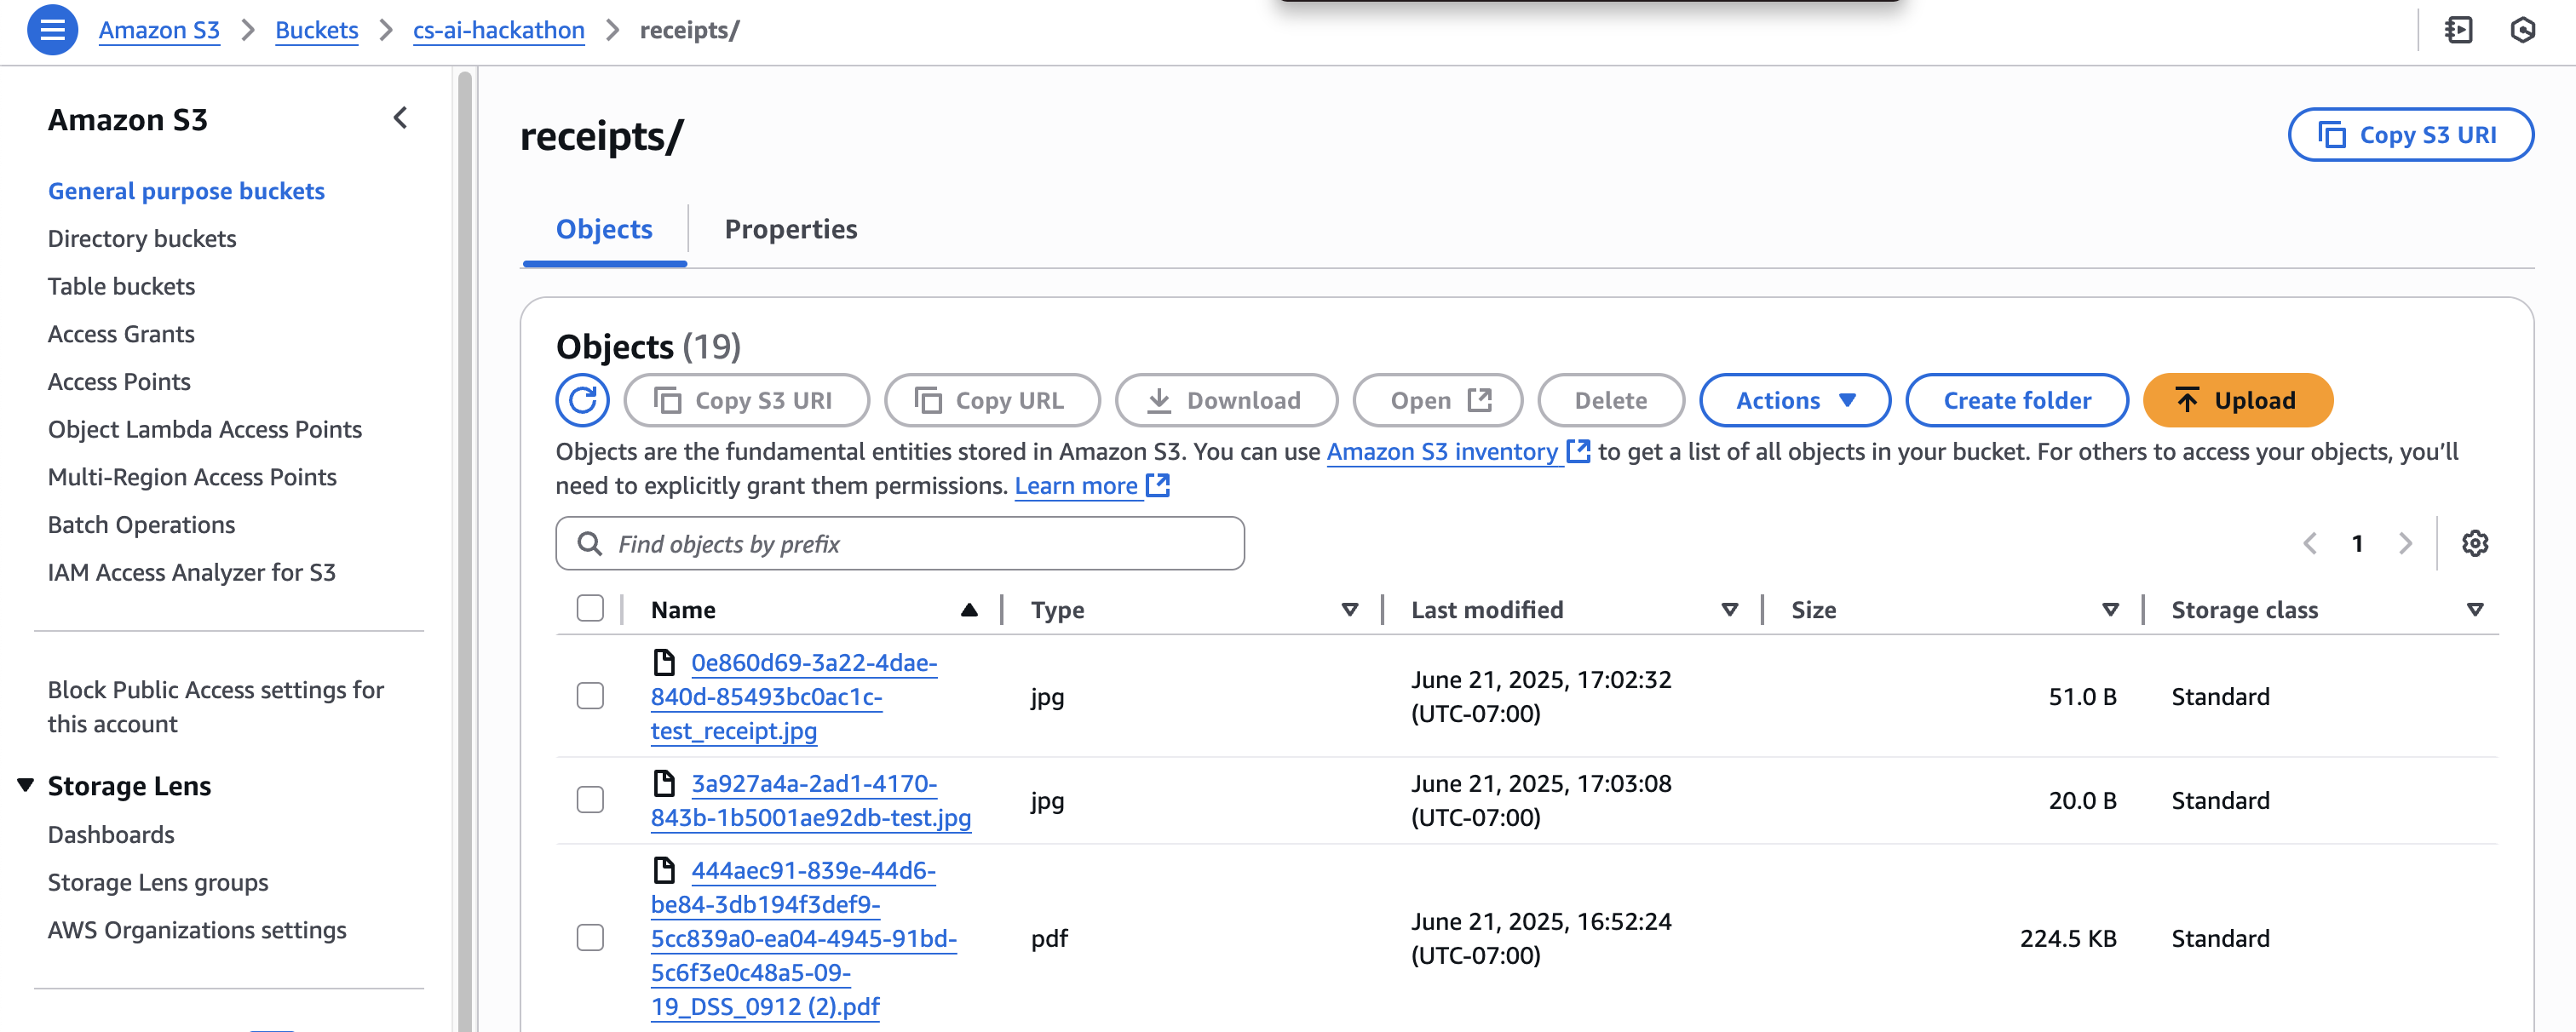Open the Actions dropdown
Screen dimensions: 2576x1032
click(1794, 400)
